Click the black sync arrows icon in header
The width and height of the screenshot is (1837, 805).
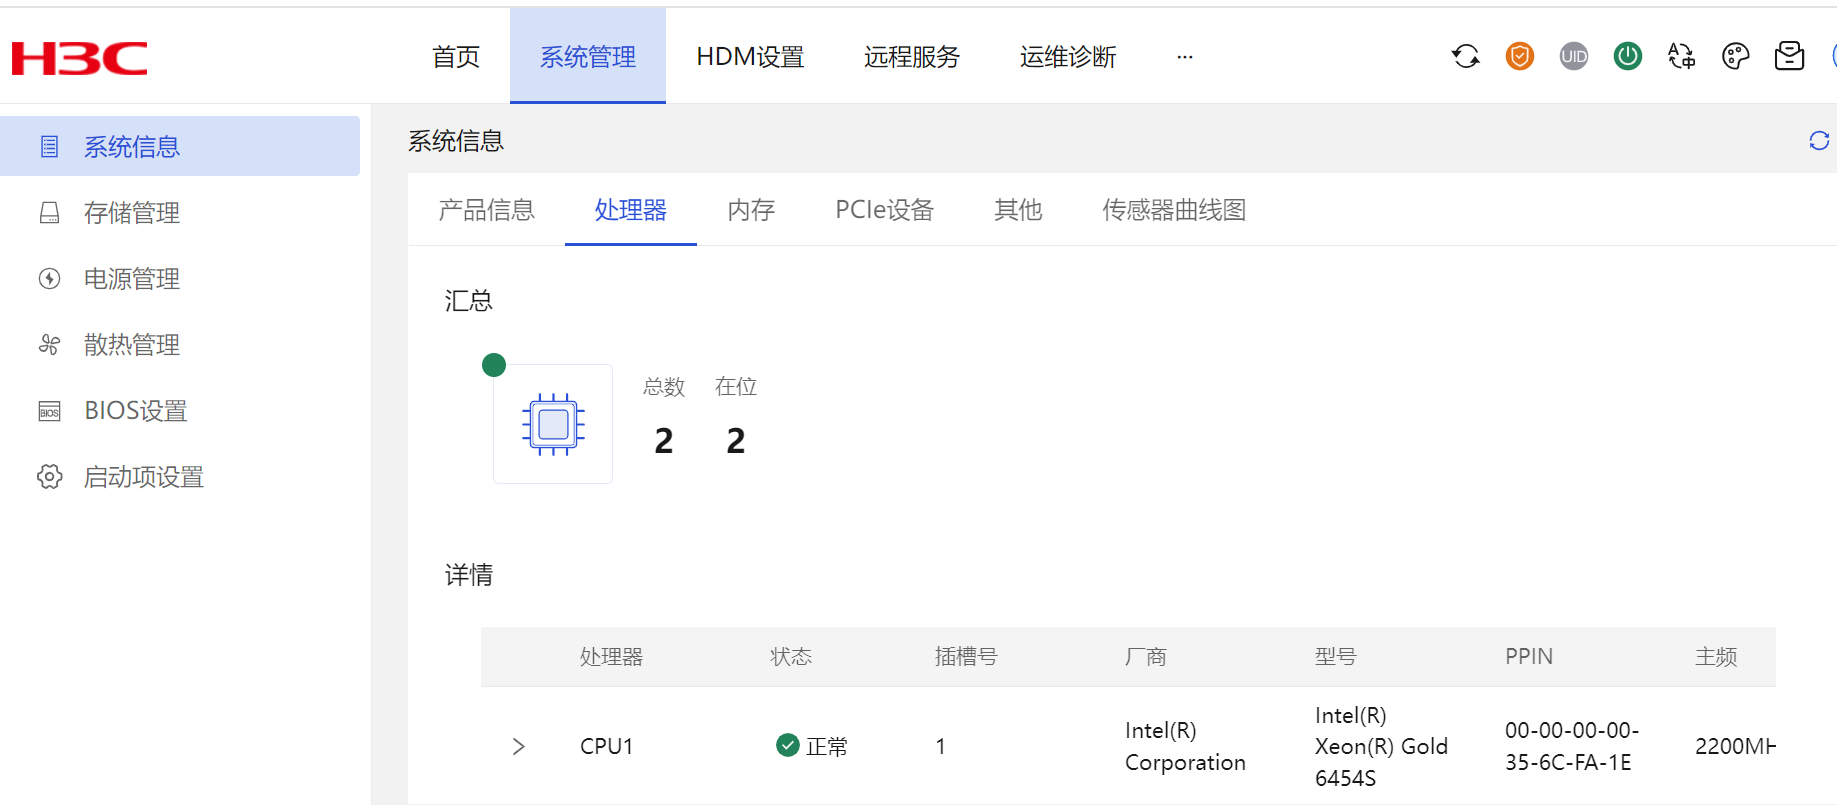pos(1466,57)
